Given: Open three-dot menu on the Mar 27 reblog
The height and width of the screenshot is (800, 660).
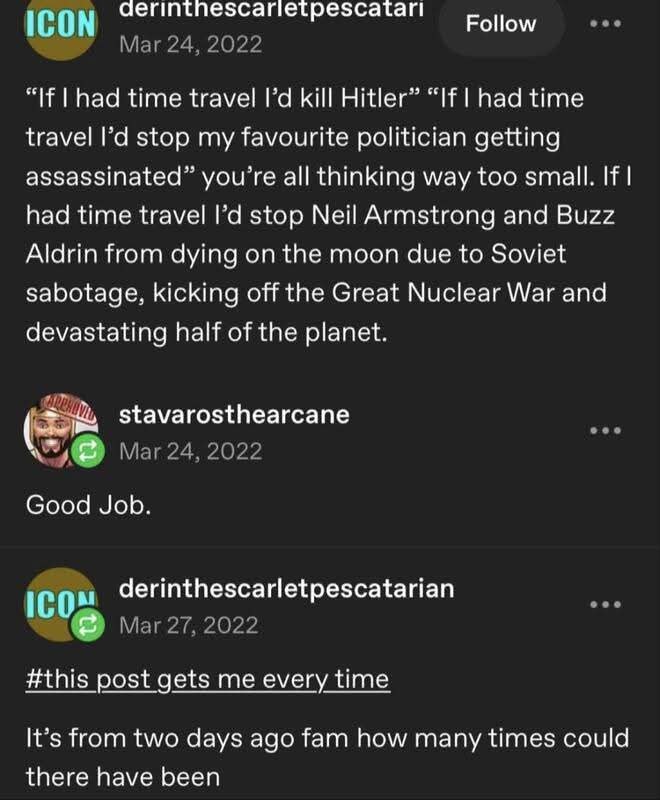Looking at the screenshot, I should 606,605.
